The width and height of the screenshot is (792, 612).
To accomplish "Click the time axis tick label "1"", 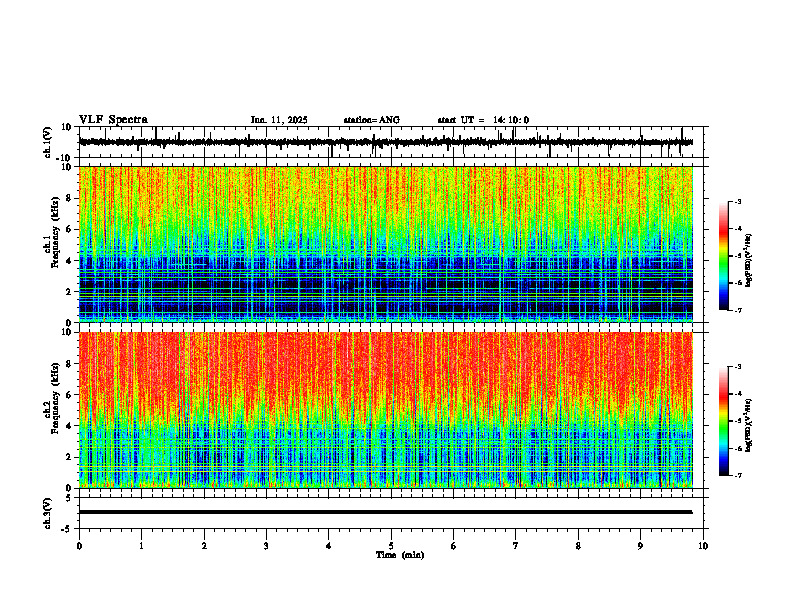I will point(141,546).
